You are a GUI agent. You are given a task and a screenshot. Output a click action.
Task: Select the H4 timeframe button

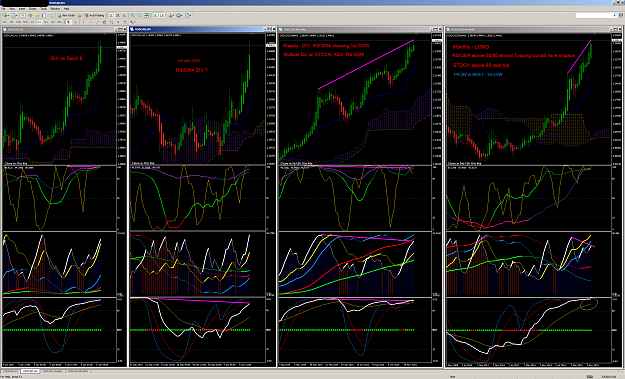[x=39, y=22]
